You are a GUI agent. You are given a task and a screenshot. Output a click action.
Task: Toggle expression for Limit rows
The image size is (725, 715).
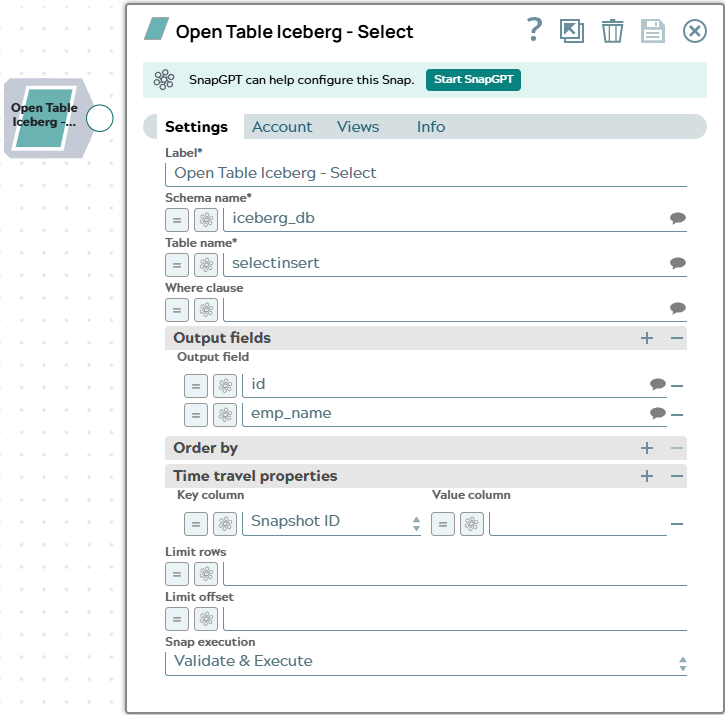click(x=177, y=574)
